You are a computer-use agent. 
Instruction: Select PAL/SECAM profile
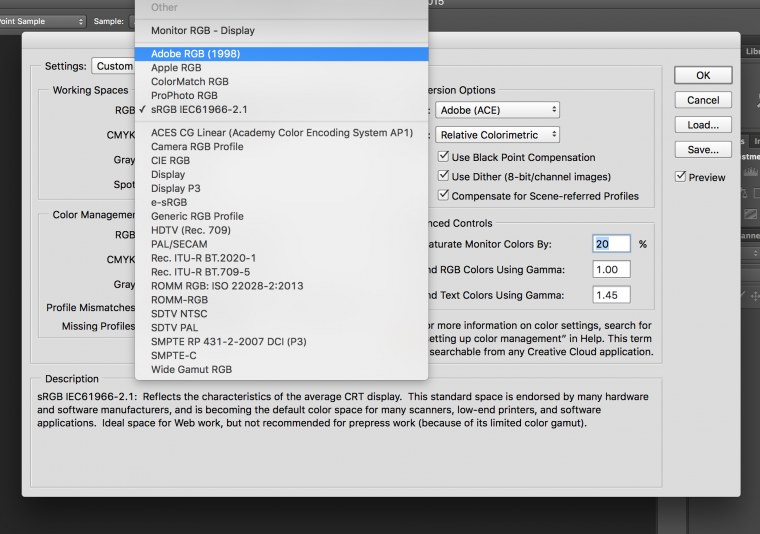(282, 244)
